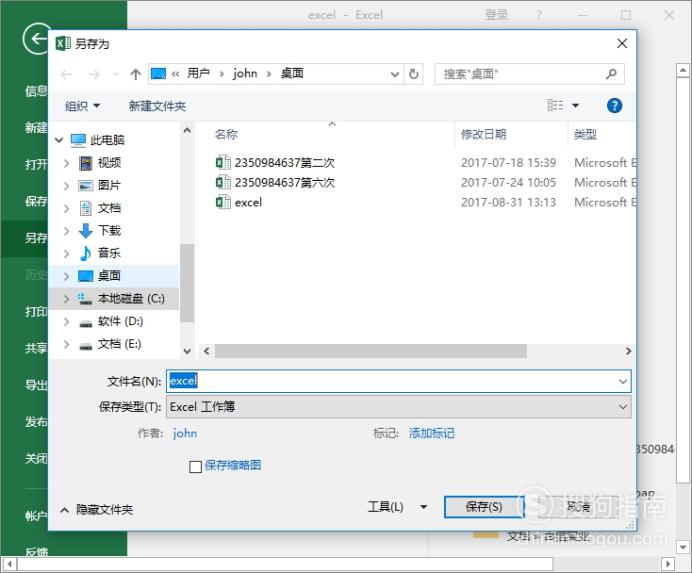Select the 桌面 folder in tree
This screenshot has height=573, width=692.
click(109, 276)
